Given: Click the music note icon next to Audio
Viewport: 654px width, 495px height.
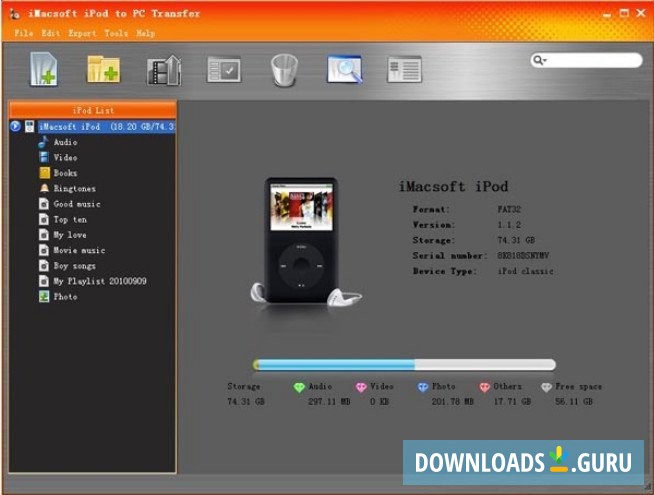Looking at the screenshot, I should click(x=43, y=142).
